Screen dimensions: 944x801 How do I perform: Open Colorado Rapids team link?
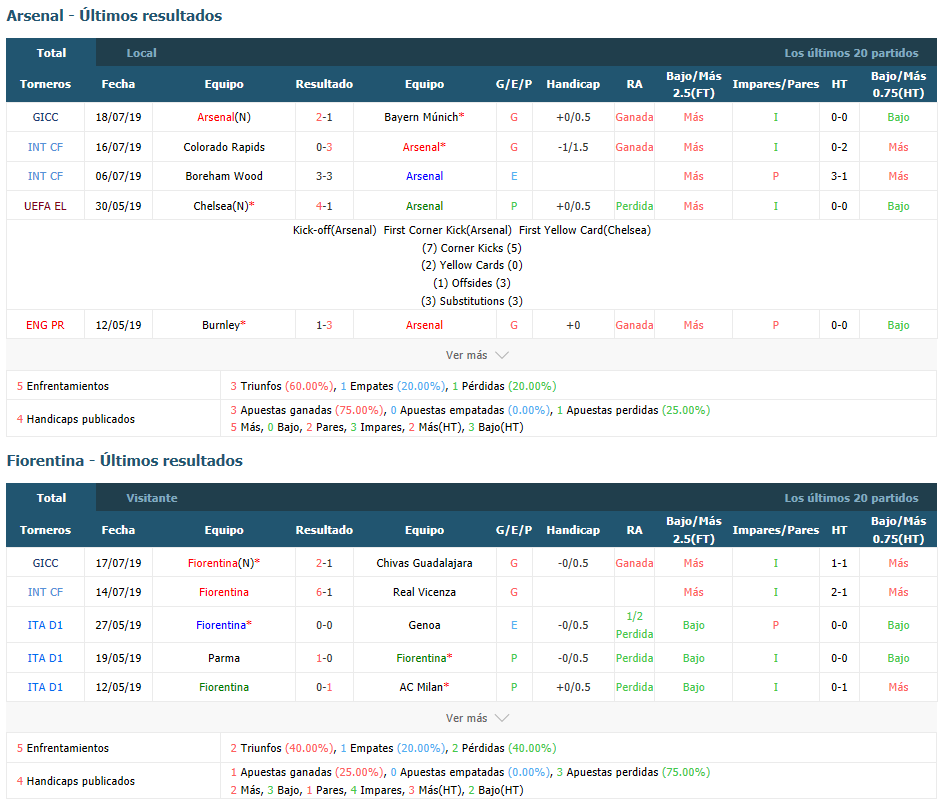224,147
